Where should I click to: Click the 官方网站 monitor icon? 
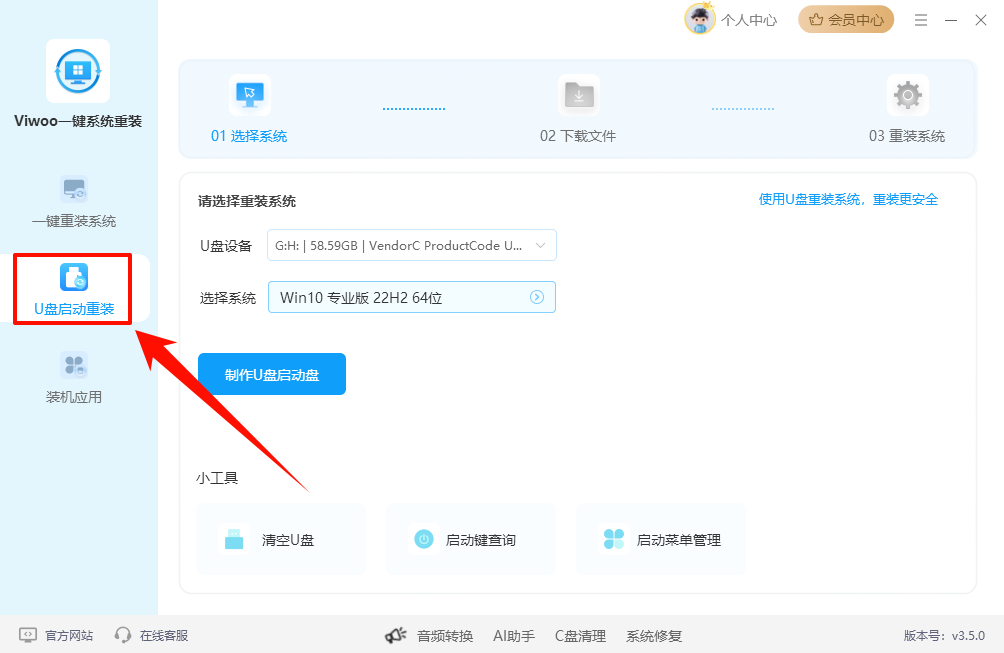(x=28, y=635)
